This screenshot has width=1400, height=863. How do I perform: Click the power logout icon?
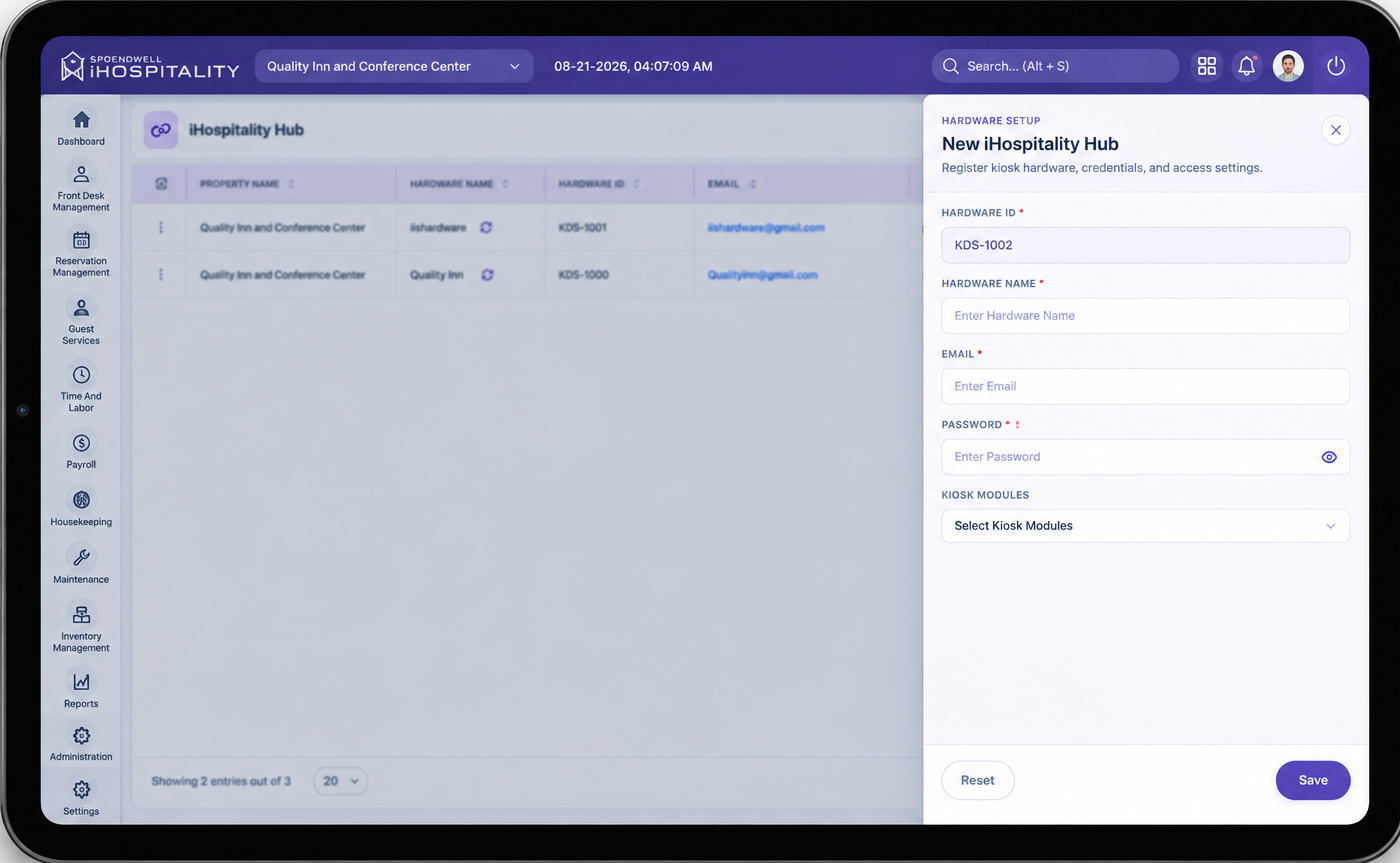tap(1336, 66)
